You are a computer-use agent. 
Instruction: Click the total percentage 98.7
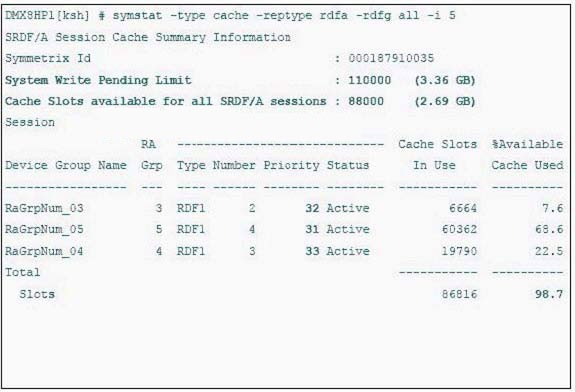point(549,294)
